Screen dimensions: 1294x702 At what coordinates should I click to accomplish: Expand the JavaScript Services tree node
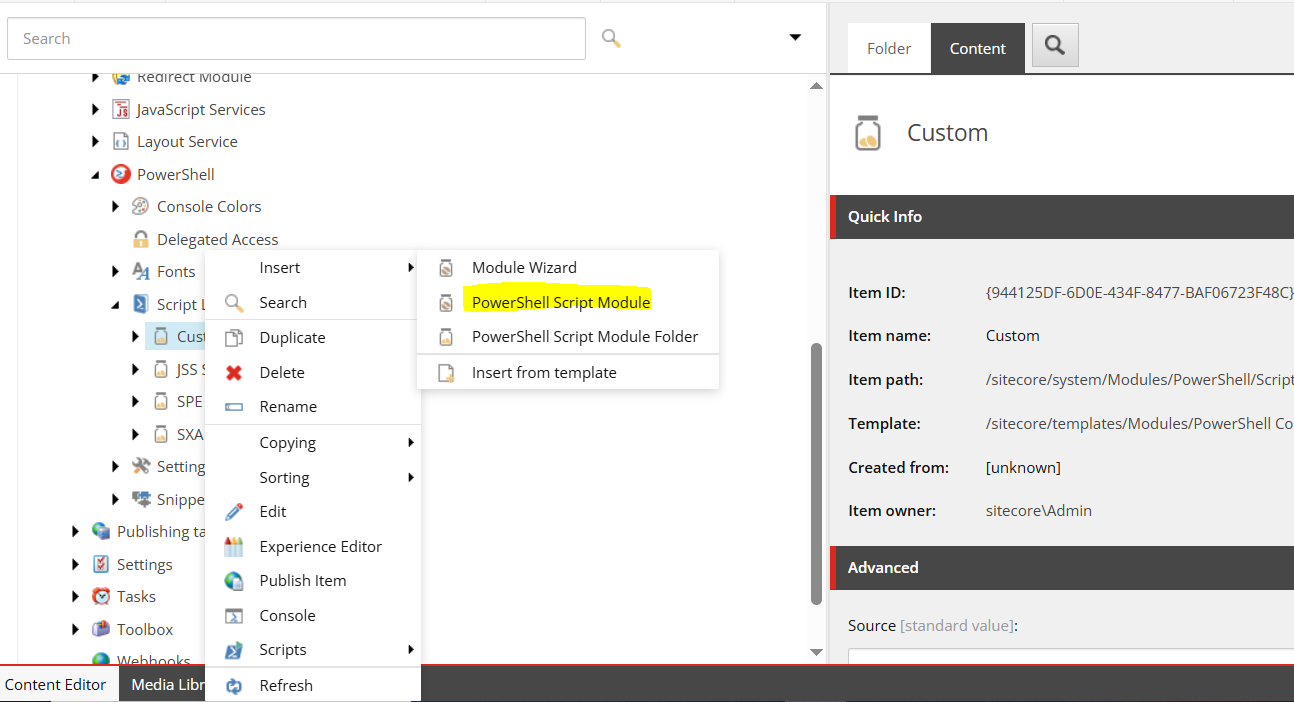tap(96, 110)
